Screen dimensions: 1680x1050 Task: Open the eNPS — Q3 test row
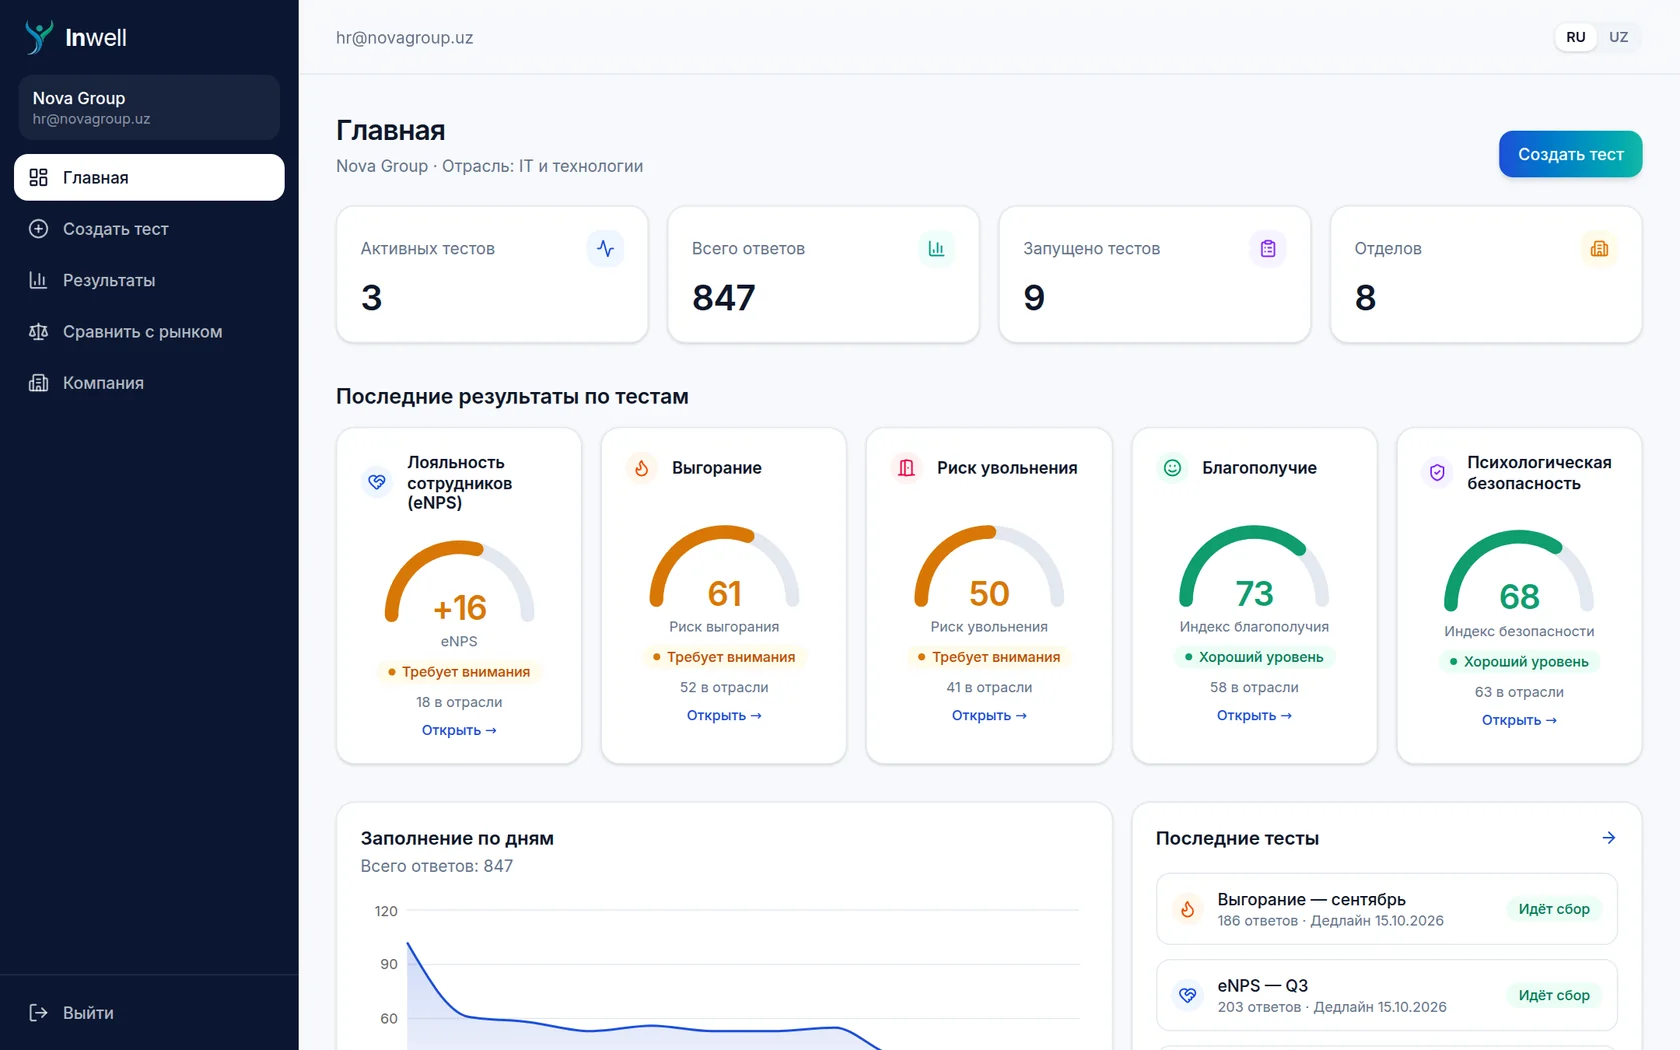coord(1386,995)
